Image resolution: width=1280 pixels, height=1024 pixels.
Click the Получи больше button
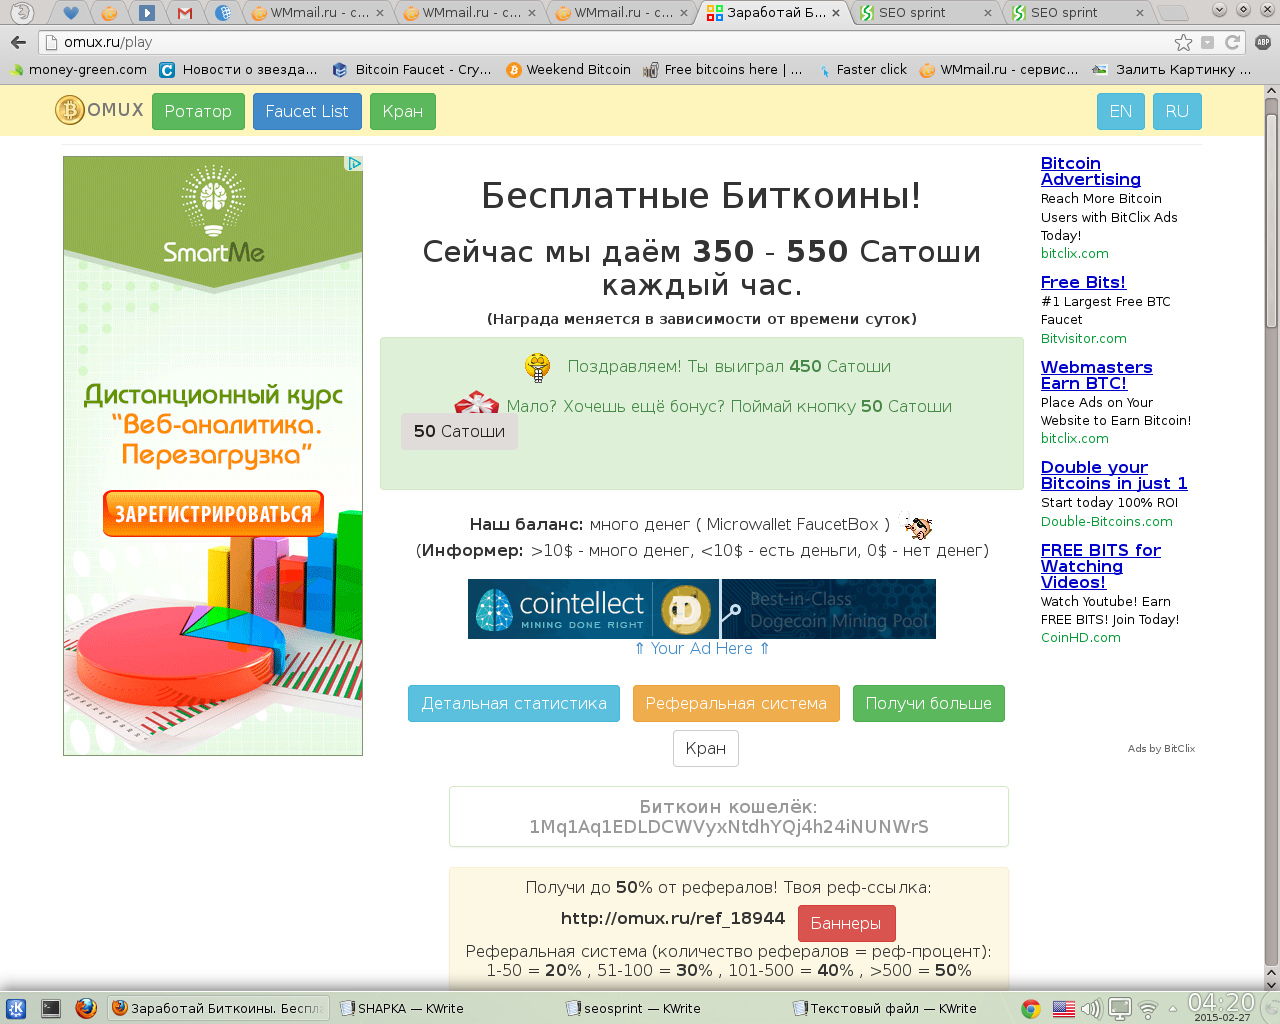tap(929, 703)
